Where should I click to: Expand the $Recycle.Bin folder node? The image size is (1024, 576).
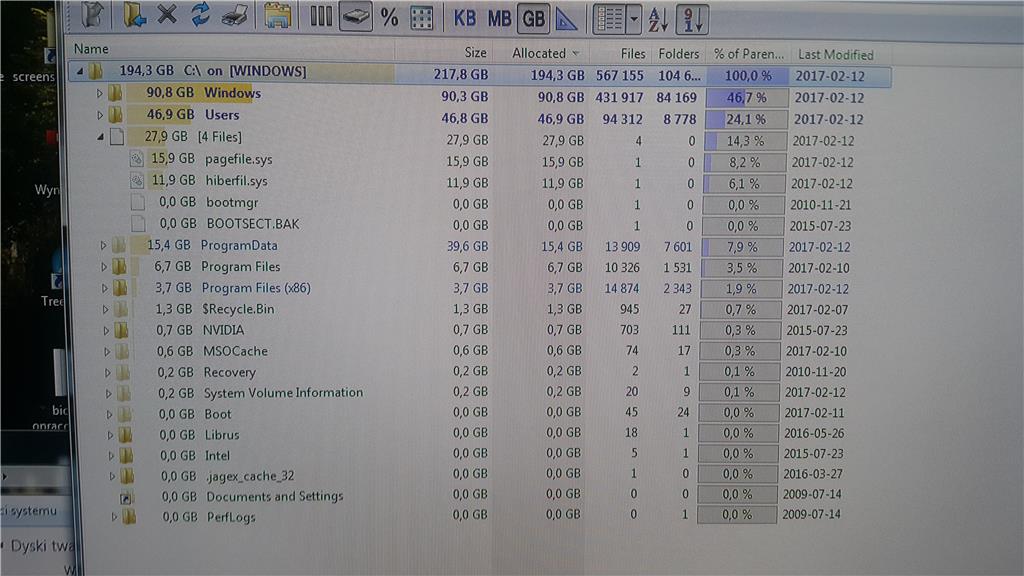[x=105, y=310]
